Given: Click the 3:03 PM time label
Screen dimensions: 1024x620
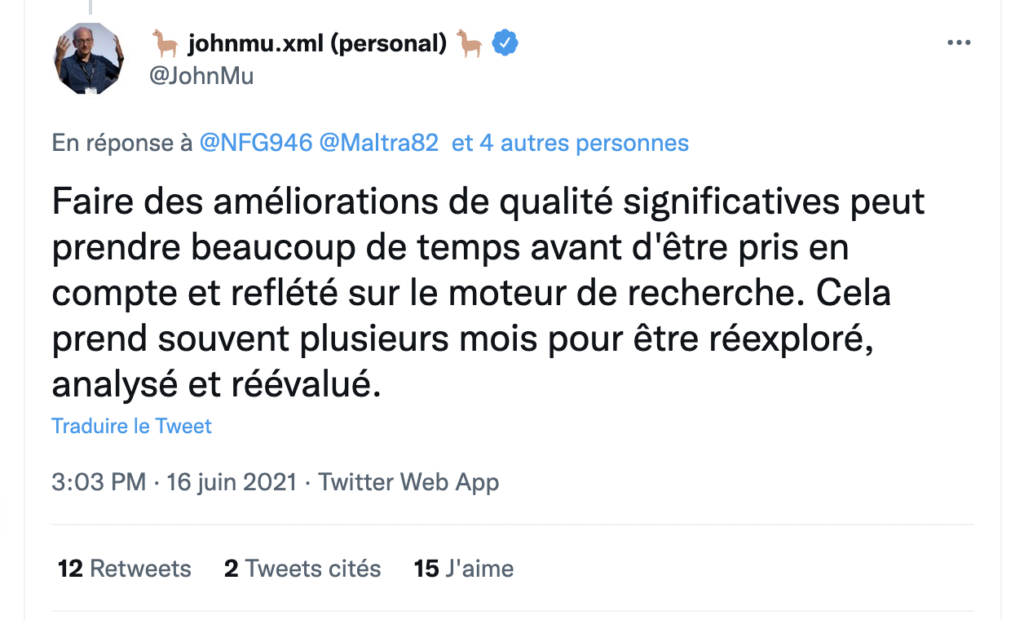Looking at the screenshot, I should pos(100,481).
